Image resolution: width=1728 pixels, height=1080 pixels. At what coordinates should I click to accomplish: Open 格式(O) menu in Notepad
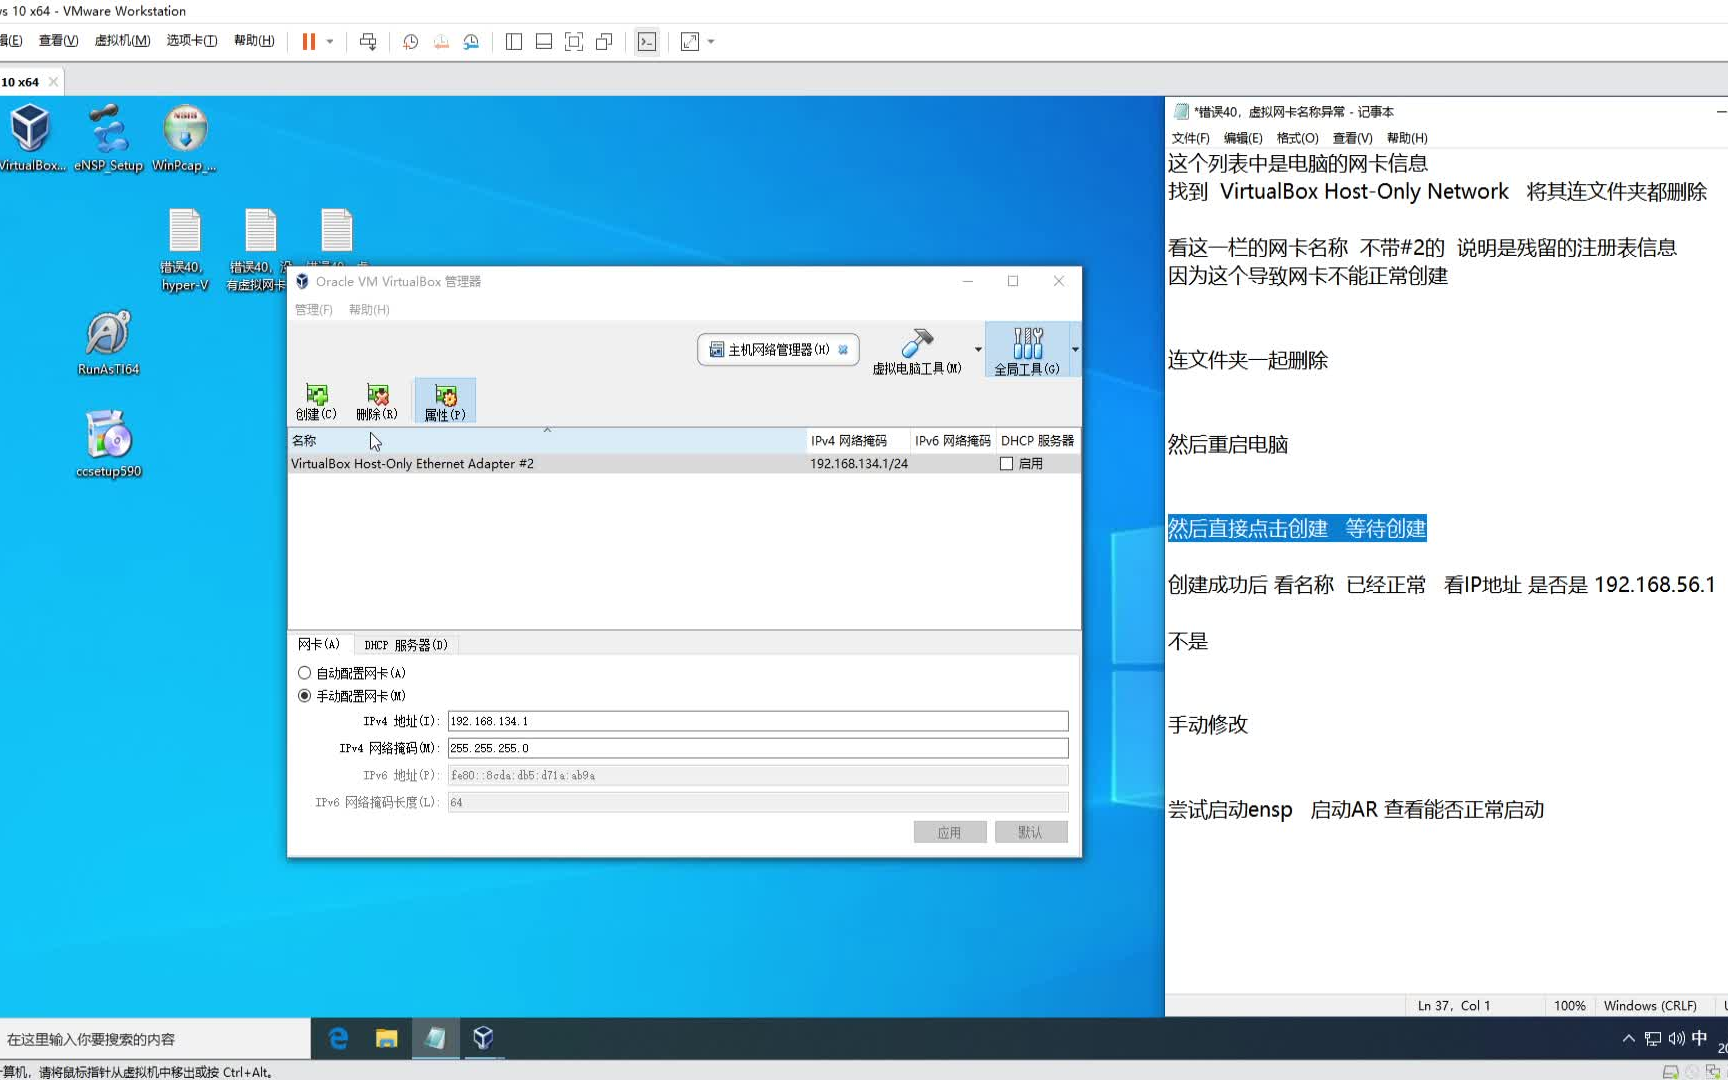point(1298,138)
